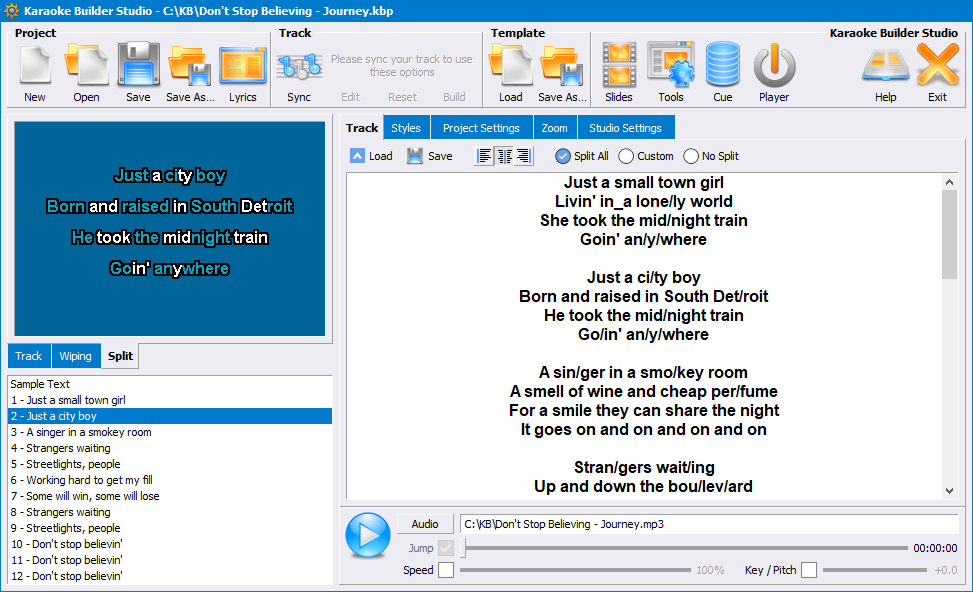Image resolution: width=973 pixels, height=592 pixels.
Task: Load a template
Action: click(x=511, y=73)
